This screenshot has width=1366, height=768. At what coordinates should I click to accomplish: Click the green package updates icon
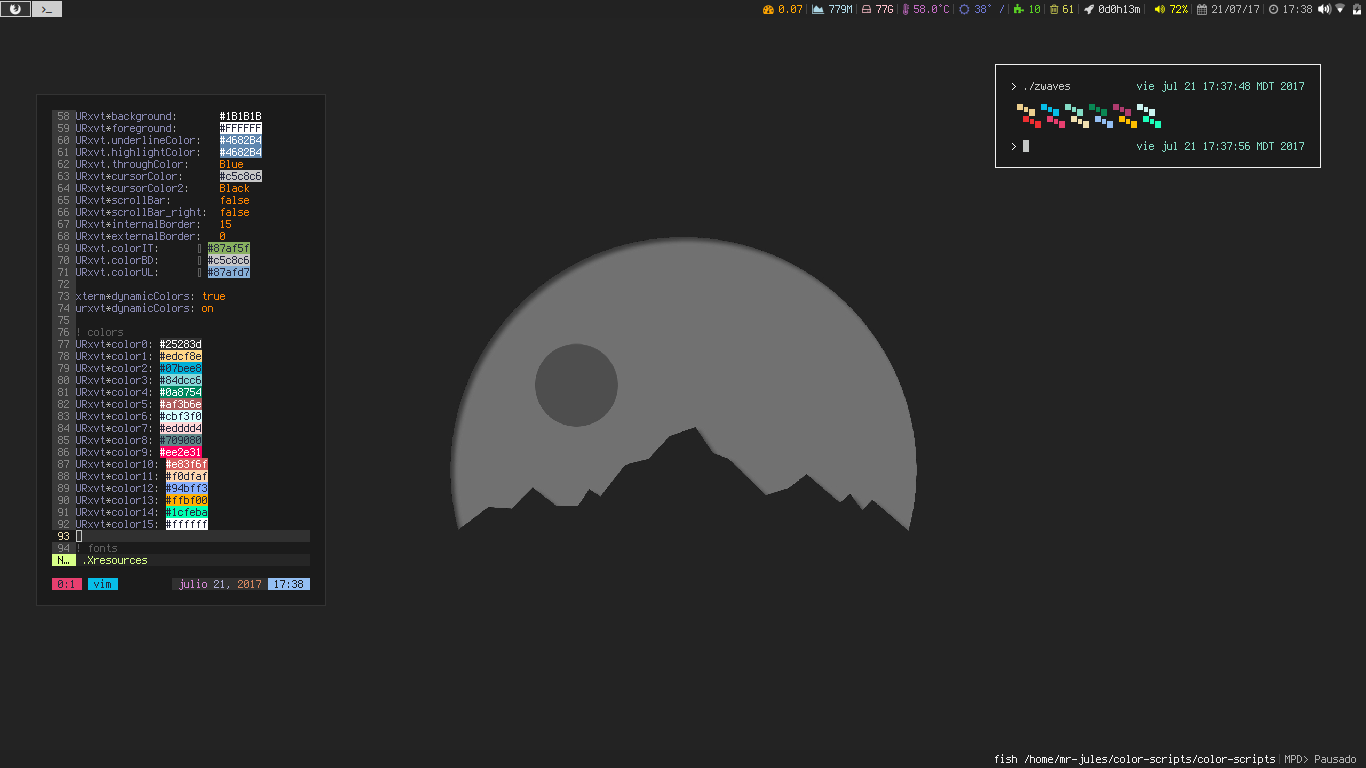coord(1018,9)
